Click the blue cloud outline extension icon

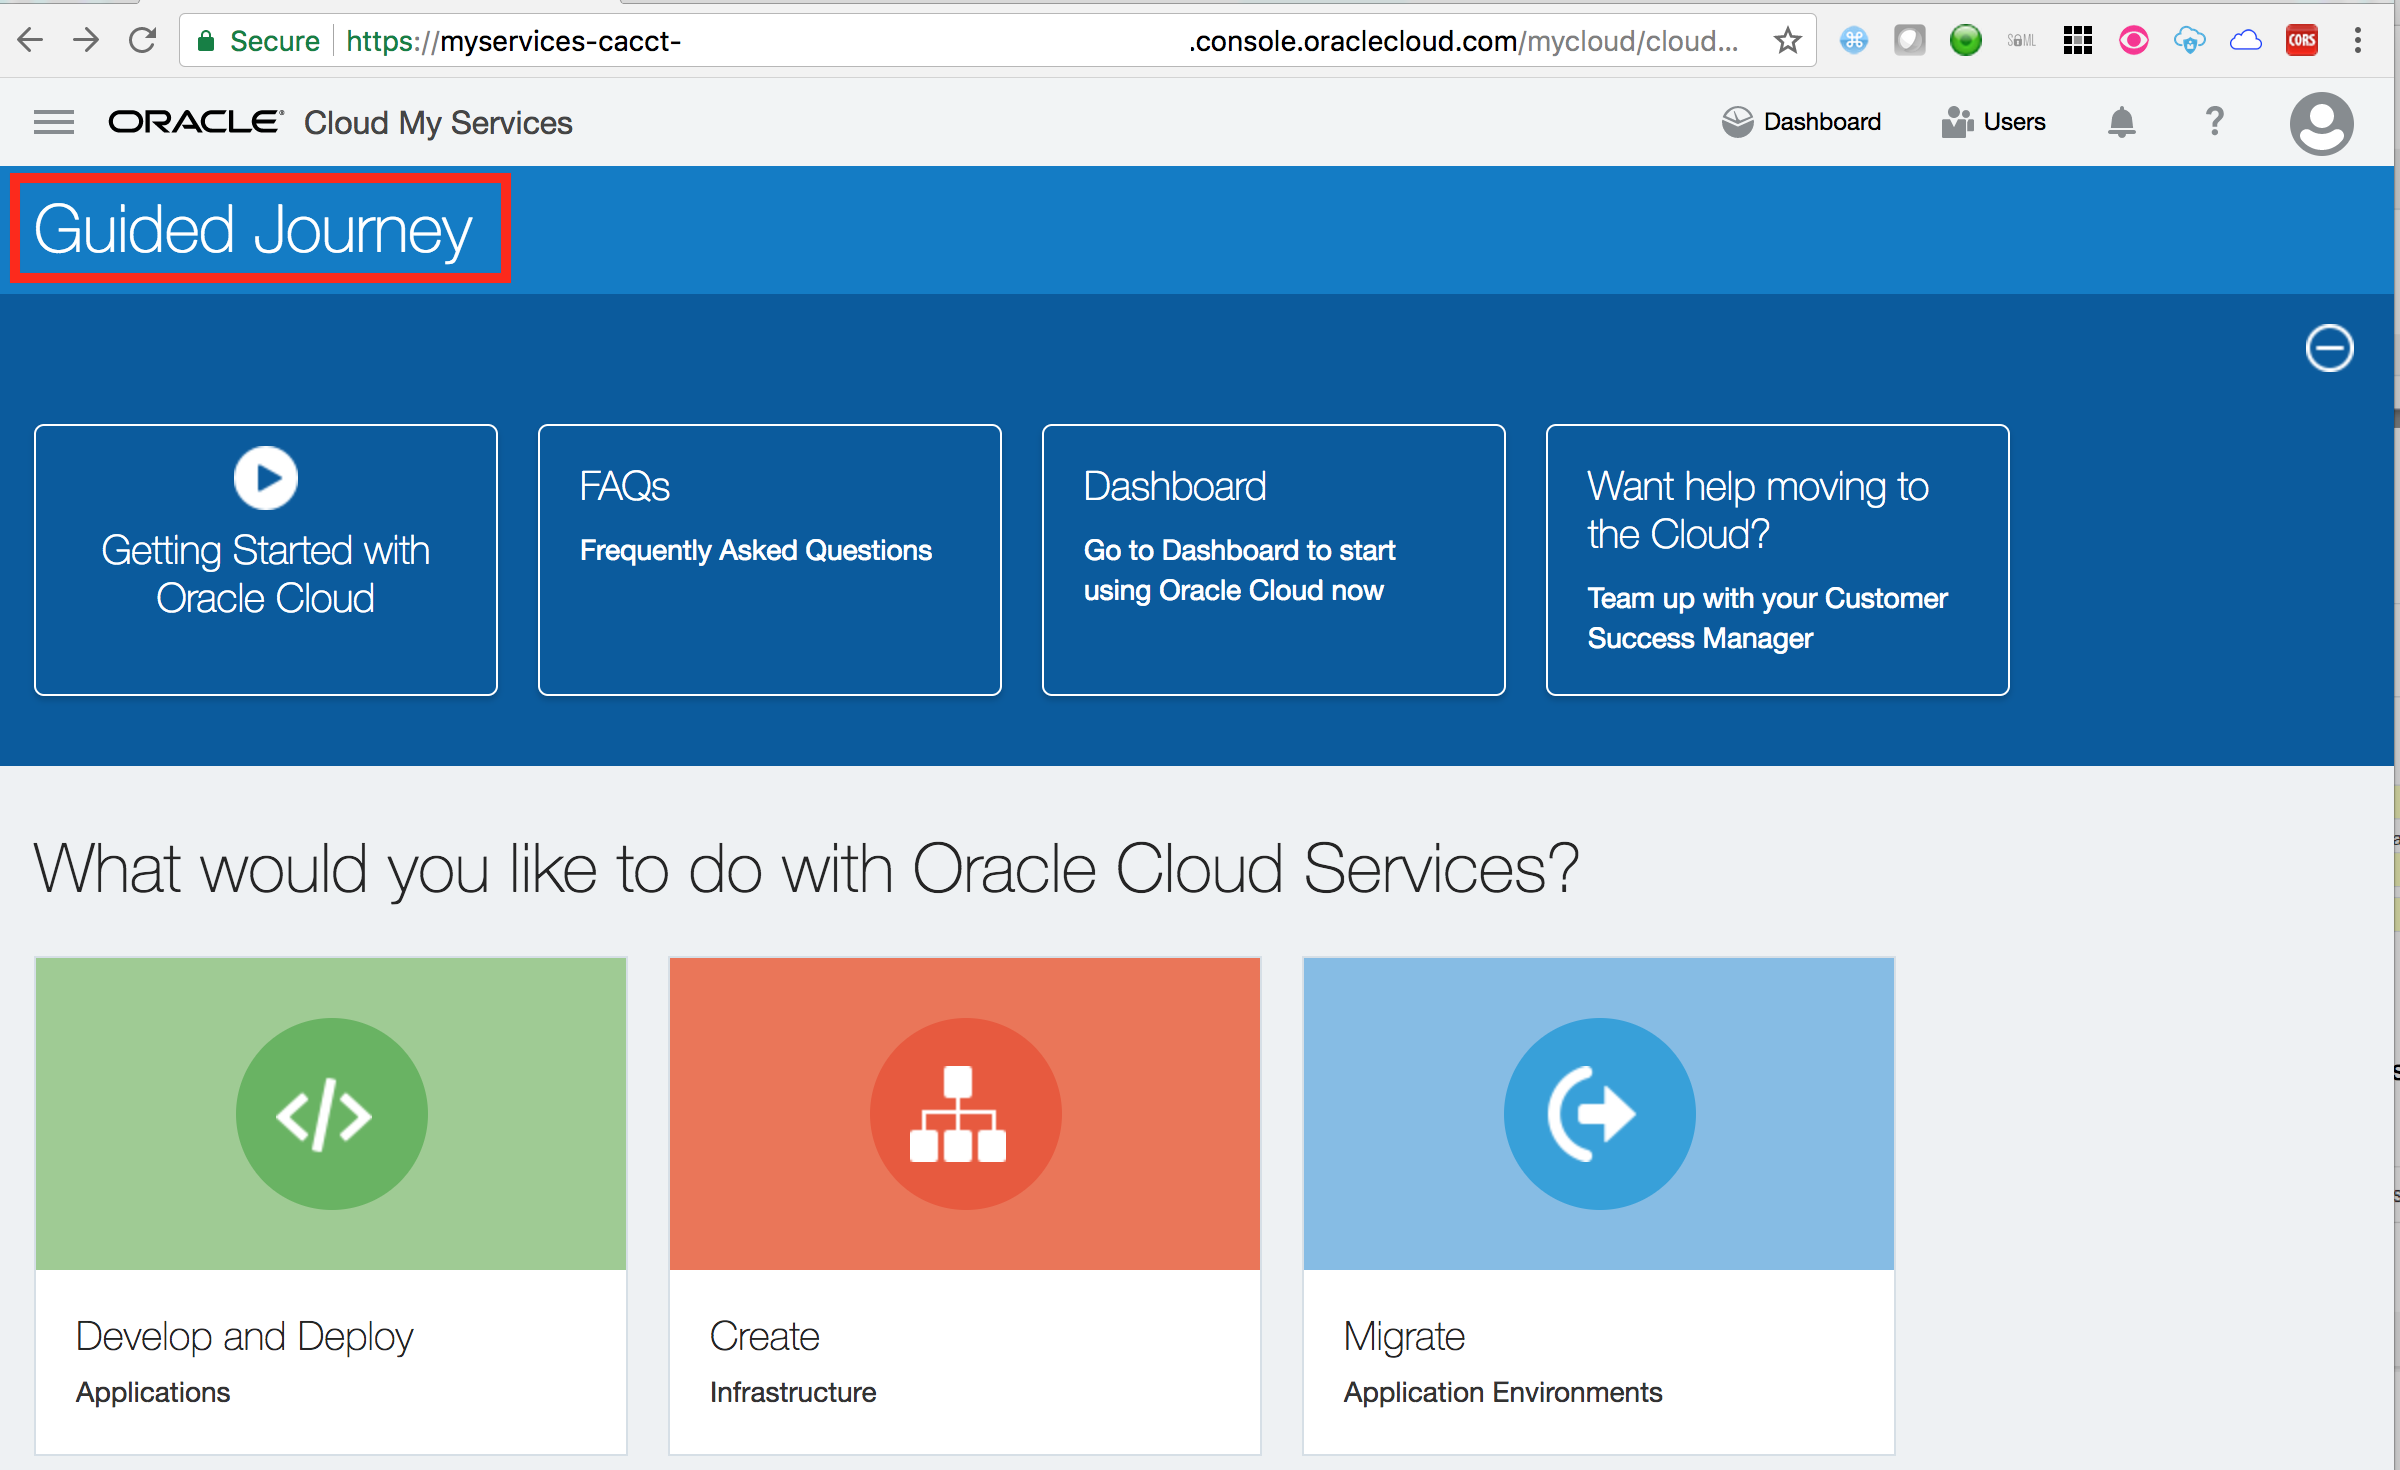[x=2245, y=41]
